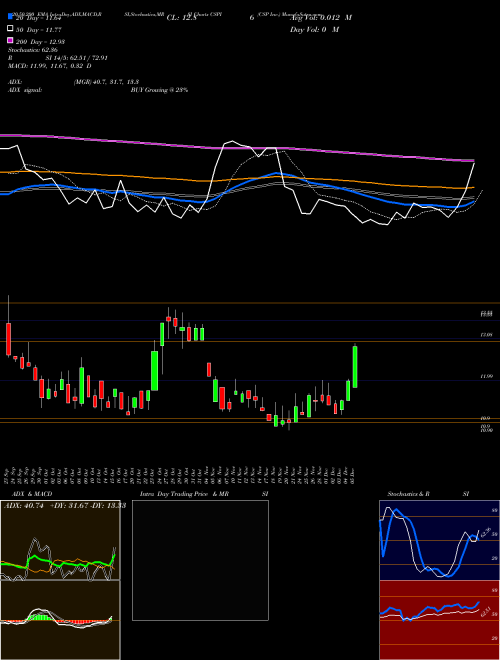Click the '(MGR) 40.7, 31.7, 13.3' ADX values
This screenshot has height=660, width=500.
pos(106,82)
